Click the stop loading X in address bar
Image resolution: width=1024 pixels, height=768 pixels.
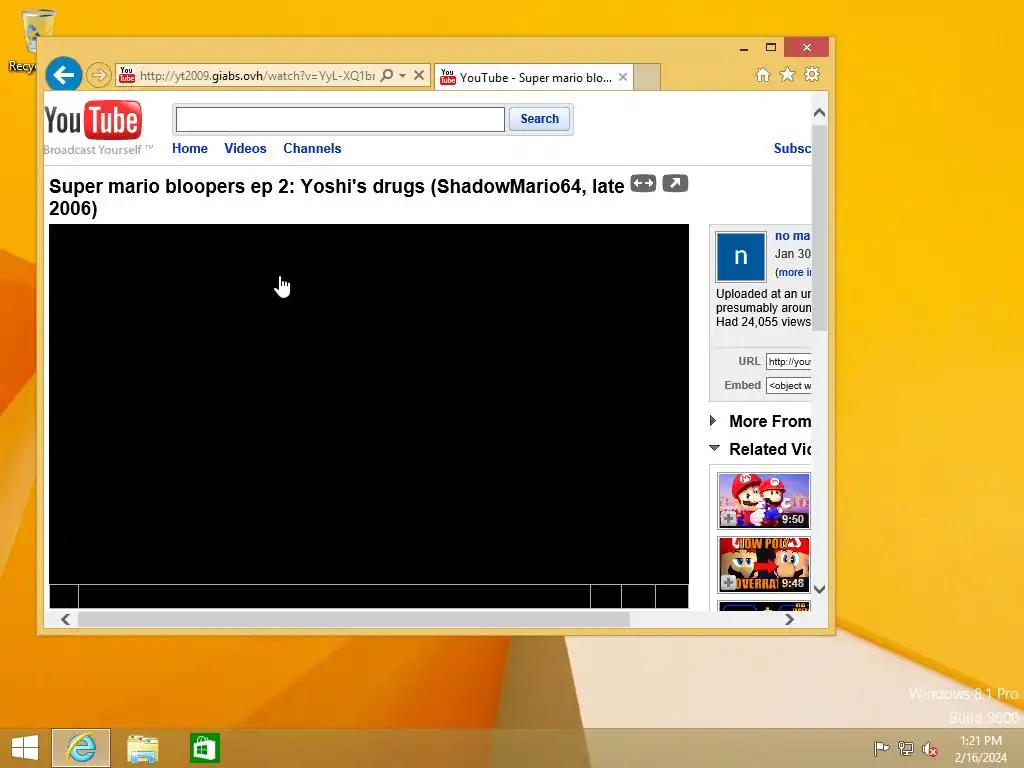tap(419, 75)
